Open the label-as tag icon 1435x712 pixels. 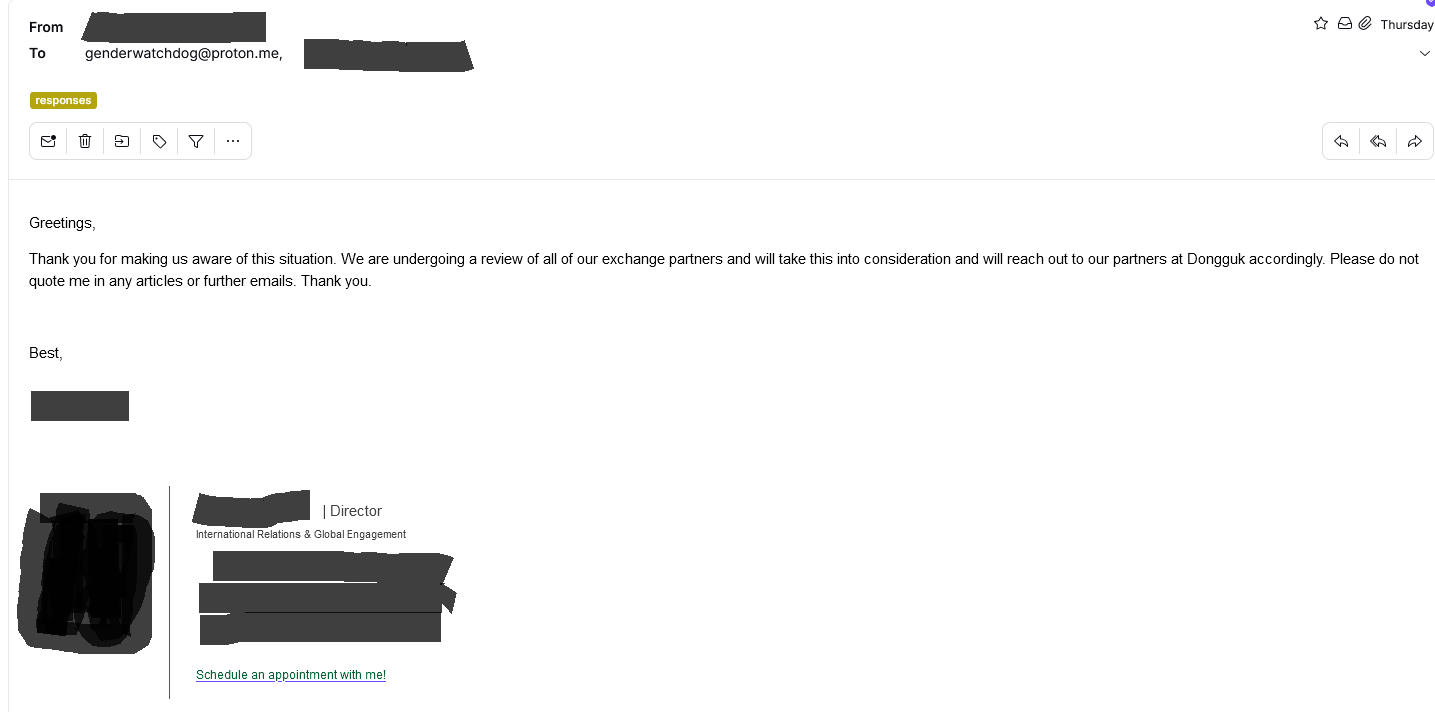[x=159, y=141]
